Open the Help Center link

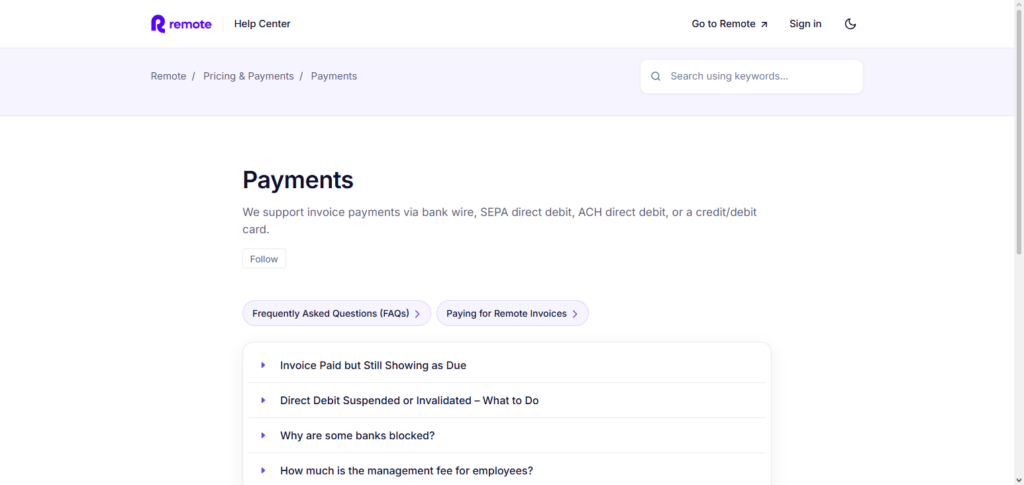pyautogui.click(x=262, y=24)
